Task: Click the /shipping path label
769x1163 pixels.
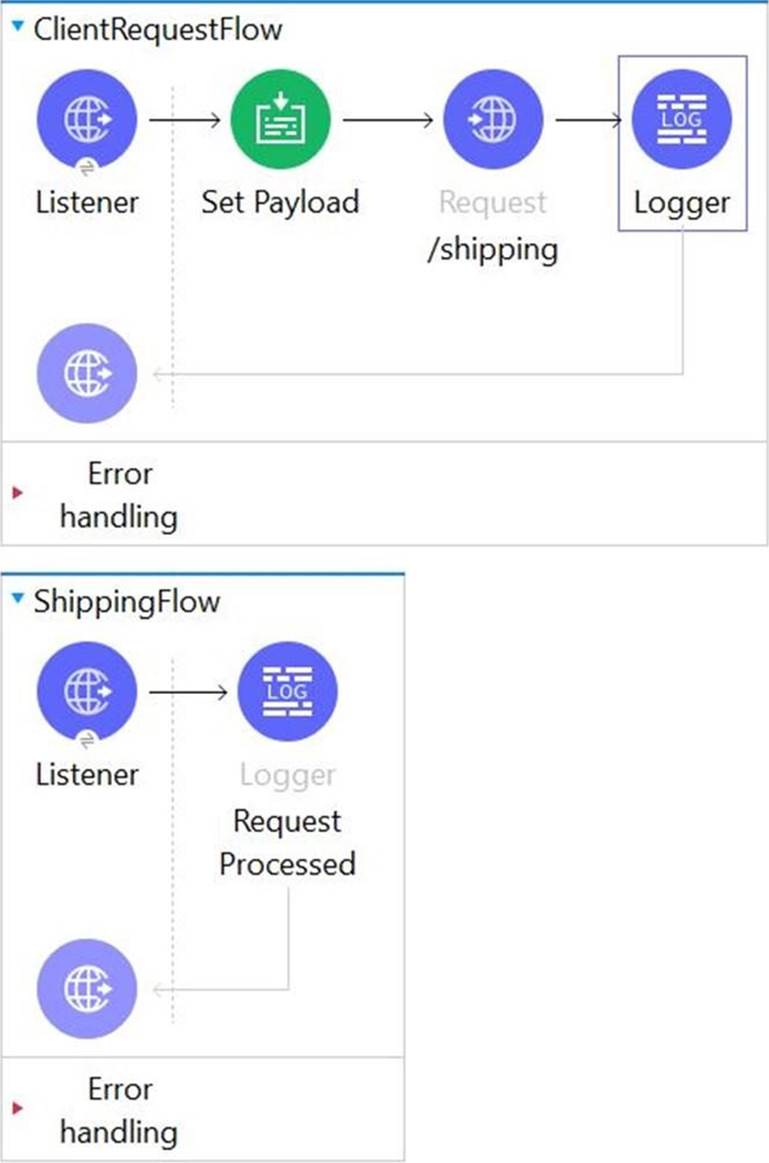Action: coord(493,248)
